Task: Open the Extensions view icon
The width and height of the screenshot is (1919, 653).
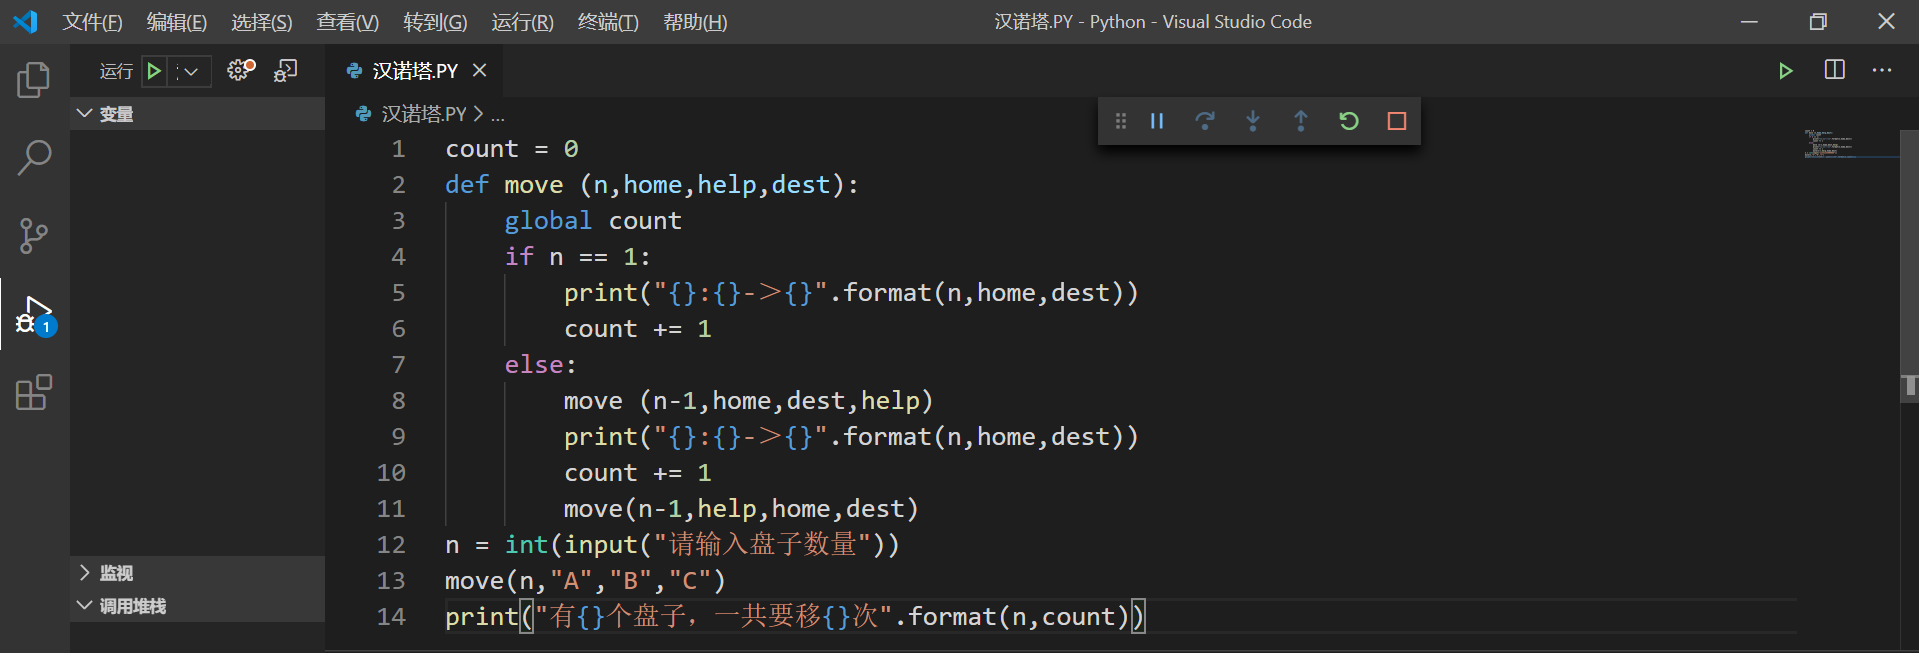Action: (x=34, y=393)
